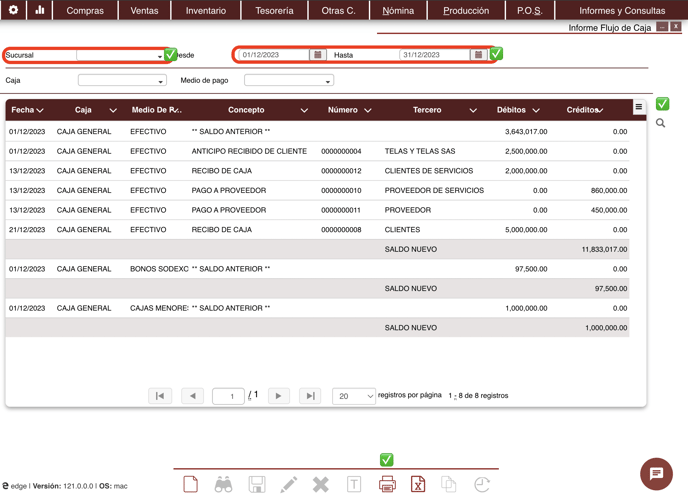Click the clock history icon
688x495 pixels.
point(482,484)
